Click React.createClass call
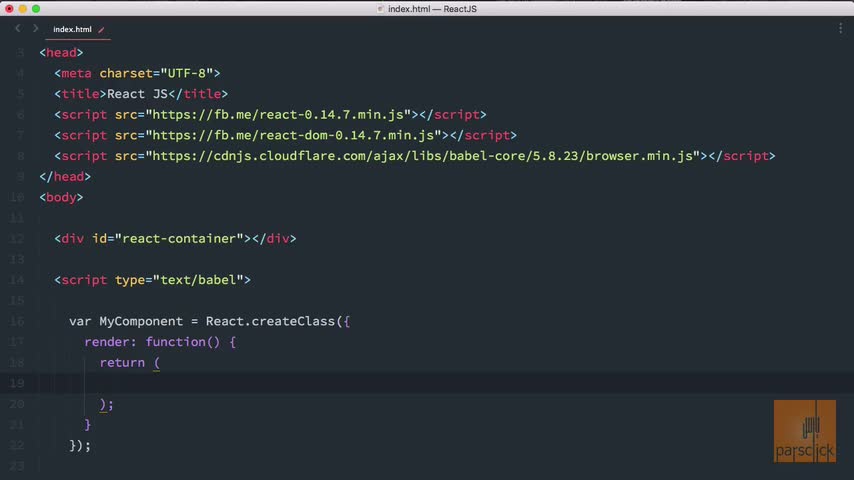The height and width of the screenshot is (480, 854). [x=270, y=321]
